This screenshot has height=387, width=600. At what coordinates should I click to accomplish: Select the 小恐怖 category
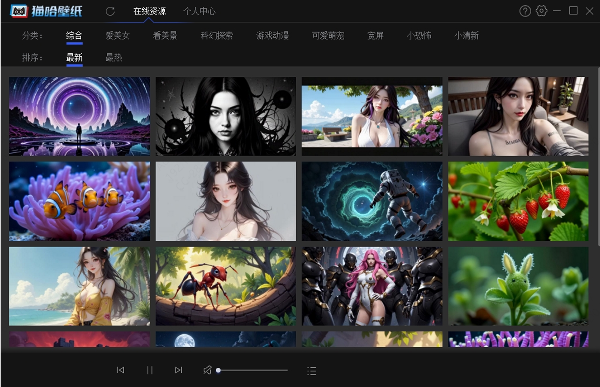419,36
